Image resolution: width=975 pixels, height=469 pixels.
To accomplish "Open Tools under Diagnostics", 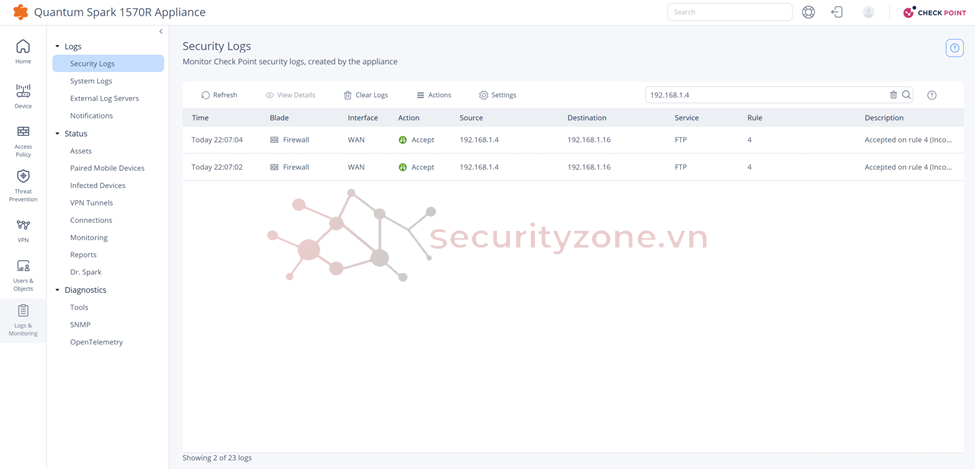I will point(79,307).
